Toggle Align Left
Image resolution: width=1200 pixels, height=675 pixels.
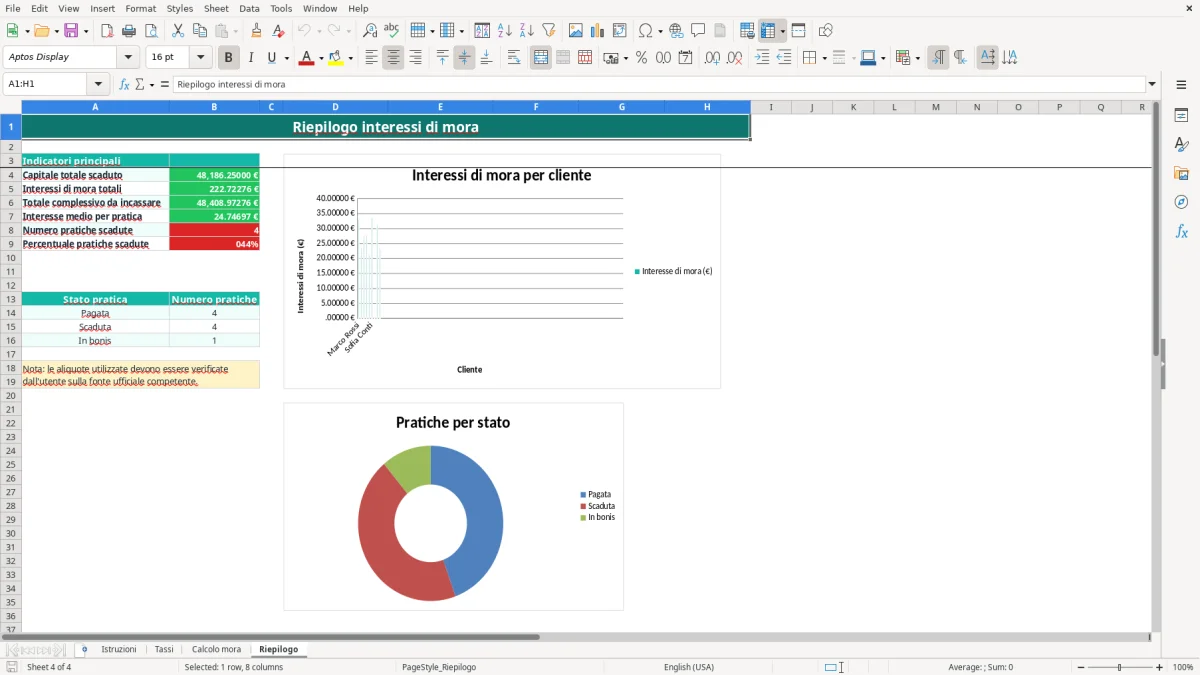(x=371, y=58)
